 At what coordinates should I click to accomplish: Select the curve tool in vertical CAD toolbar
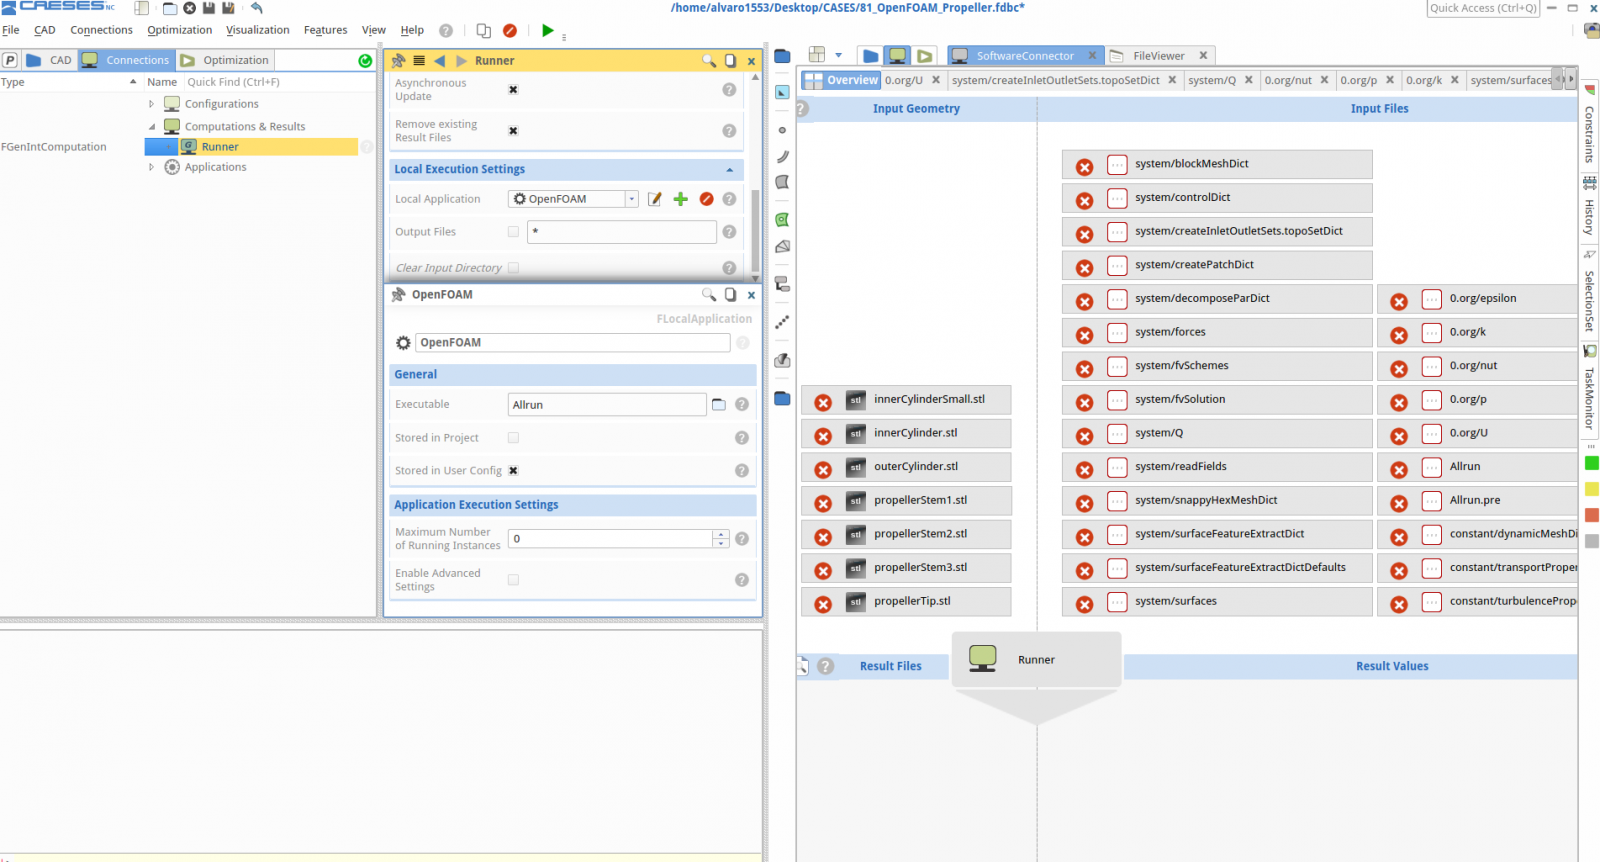point(782,156)
